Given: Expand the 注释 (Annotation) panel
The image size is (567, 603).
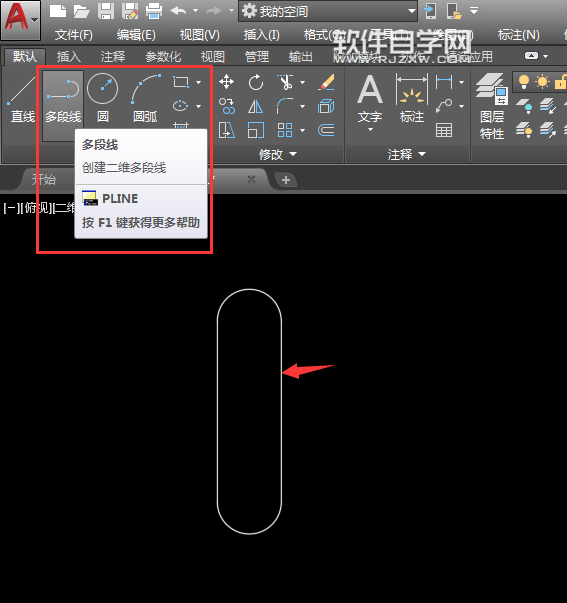Looking at the screenshot, I should 407,155.
